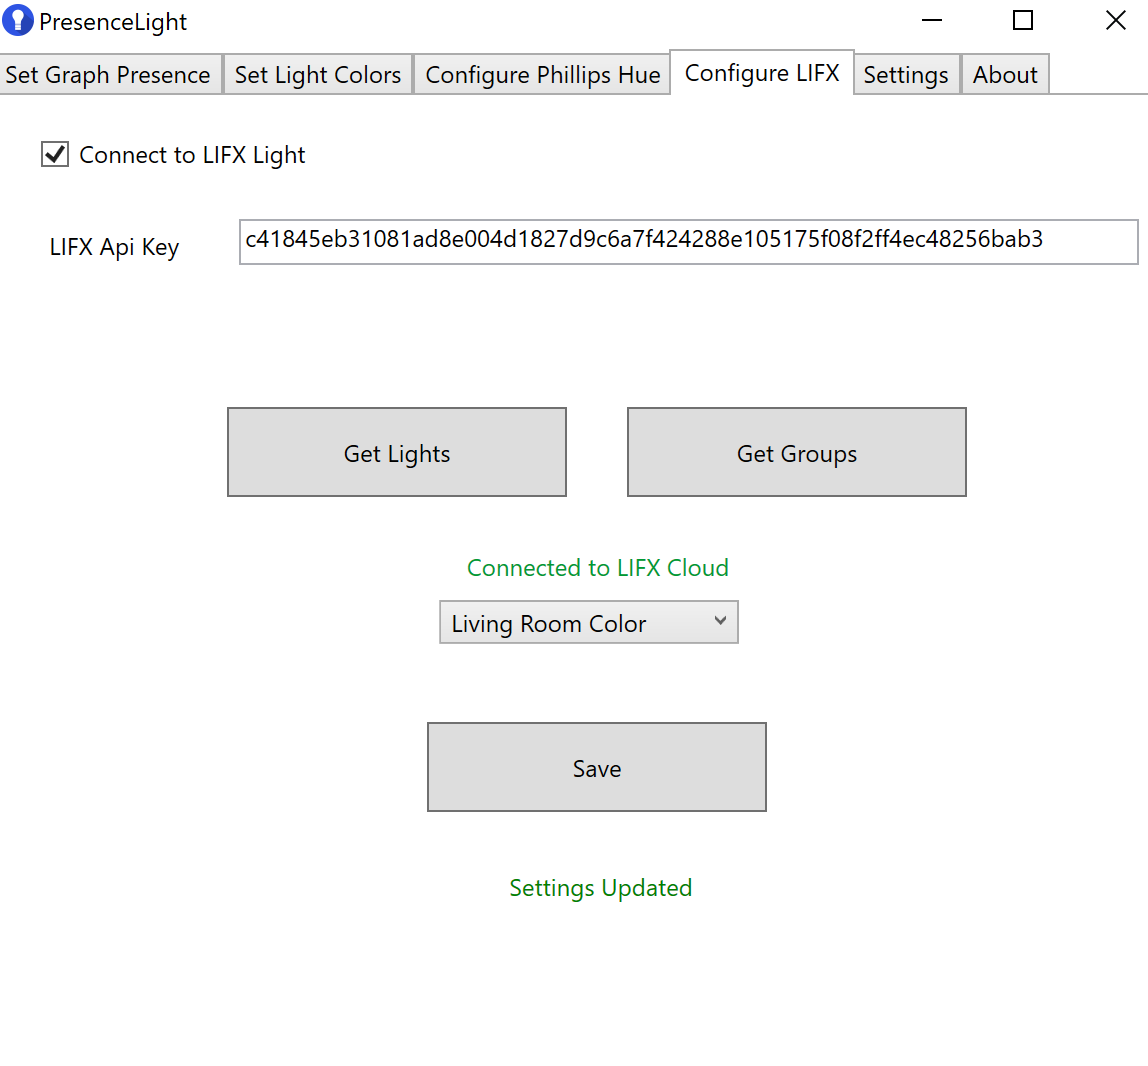Go to Configure Phillips Hue tab
Image resolution: width=1148 pixels, height=1066 pixels.
click(x=543, y=75)
